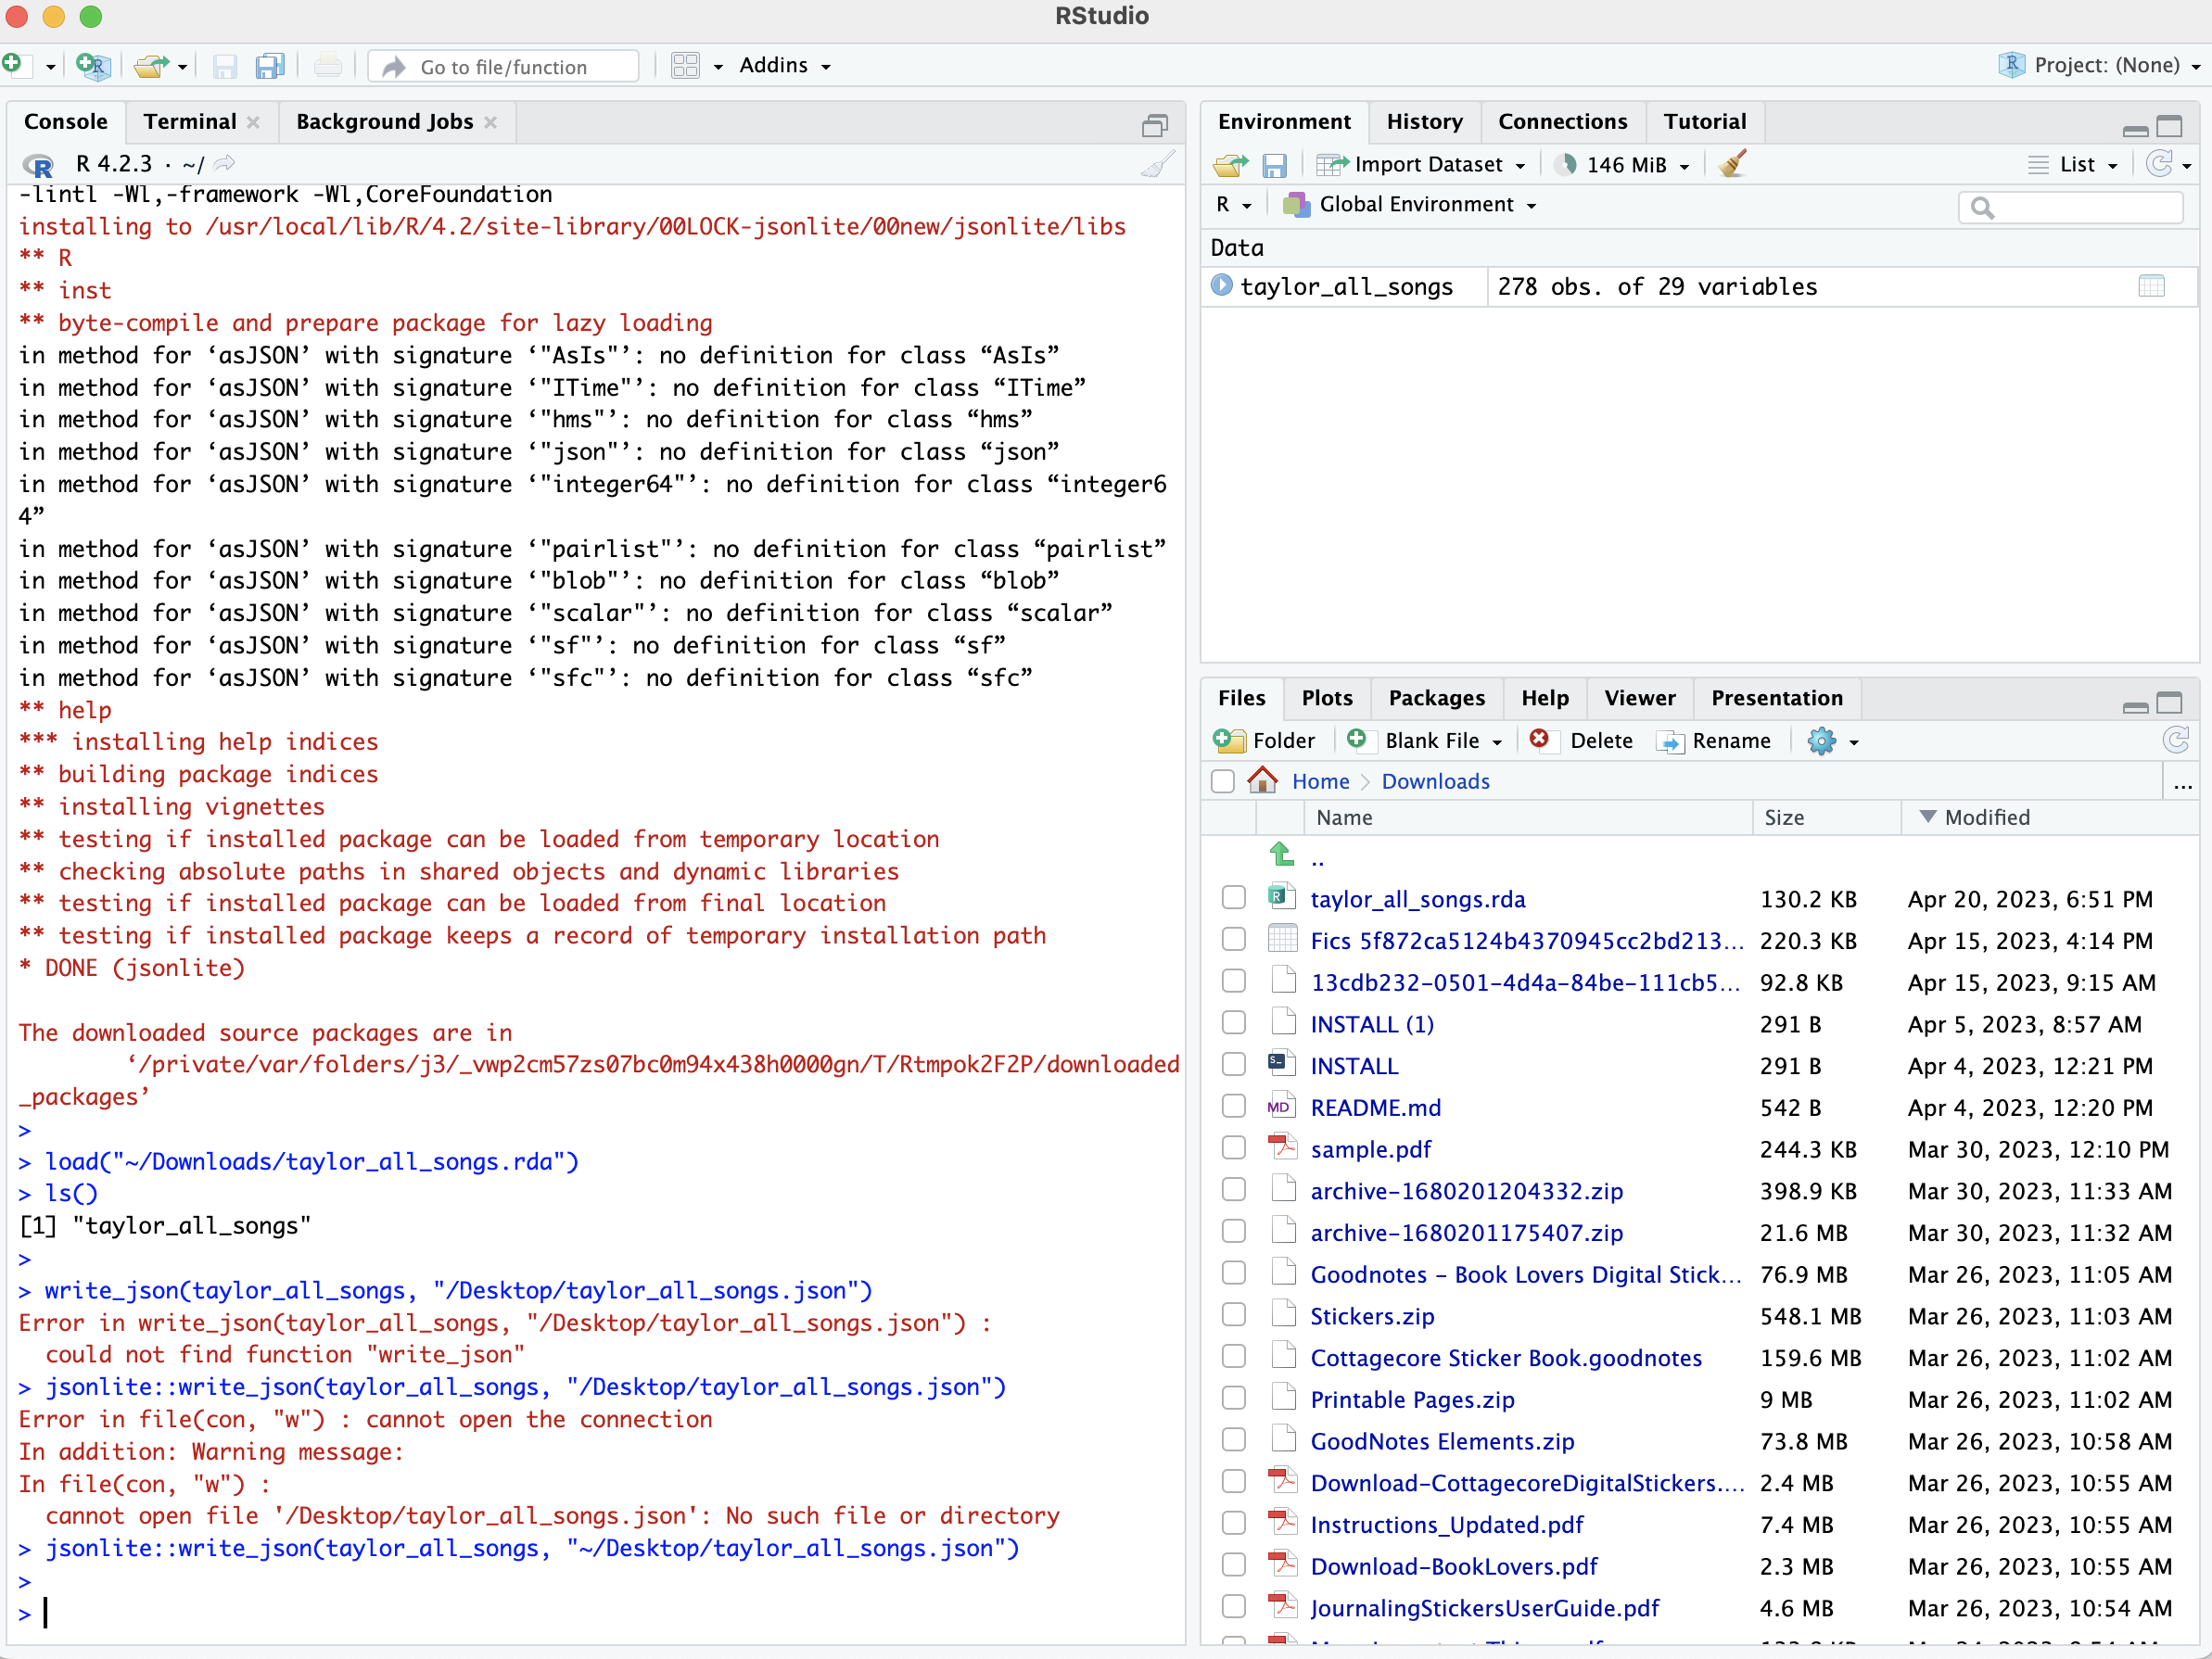Switch to the Terminal tab
The width and height of the screenshot is (2212, 1659).
coord(190,121)
